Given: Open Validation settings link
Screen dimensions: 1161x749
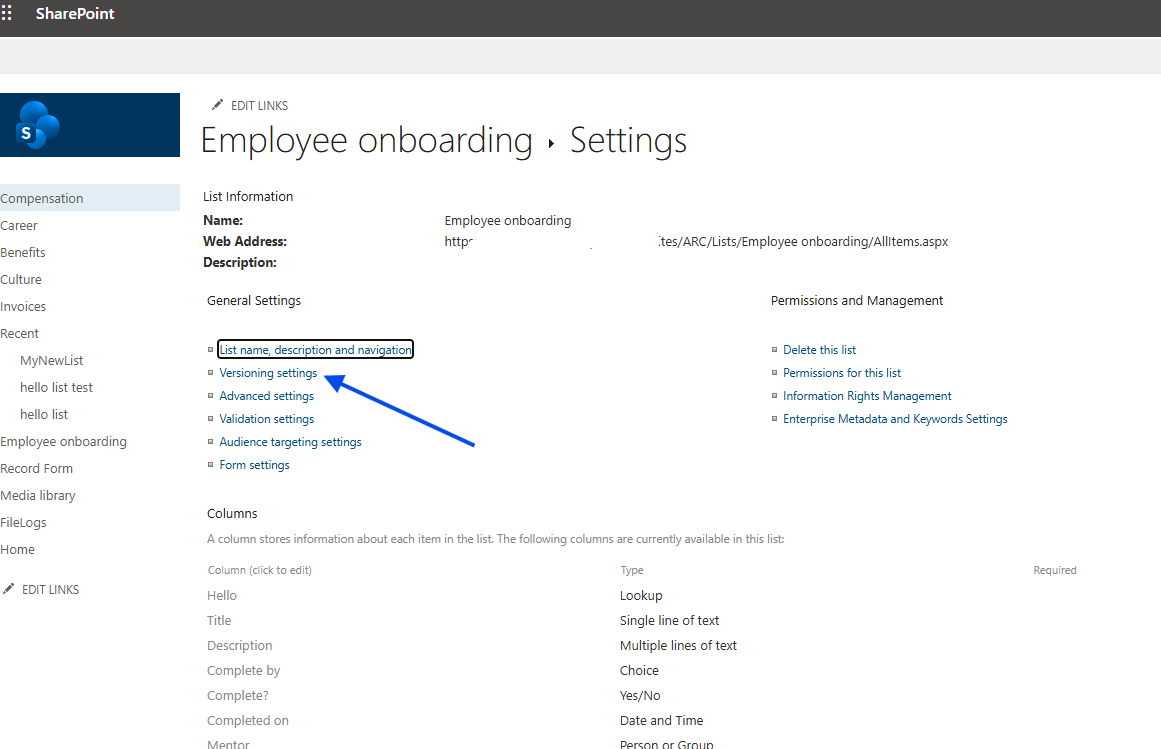Looking at the screenshot, I should [266, 419].
